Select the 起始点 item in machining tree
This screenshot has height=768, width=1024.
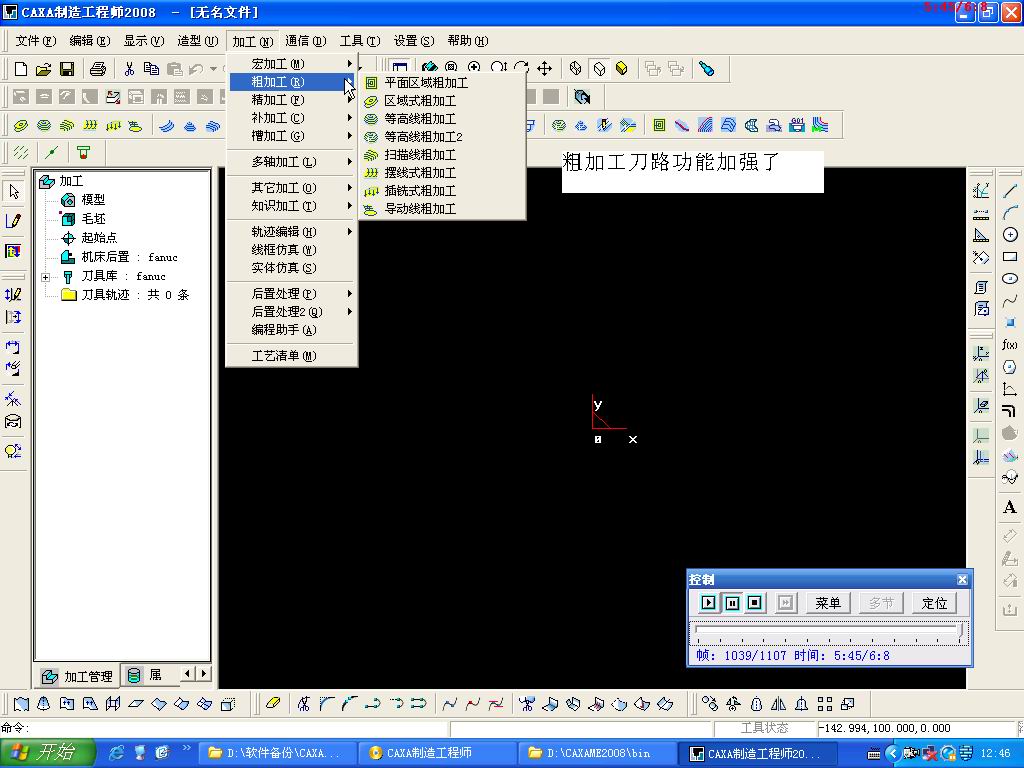coord(99,238)
